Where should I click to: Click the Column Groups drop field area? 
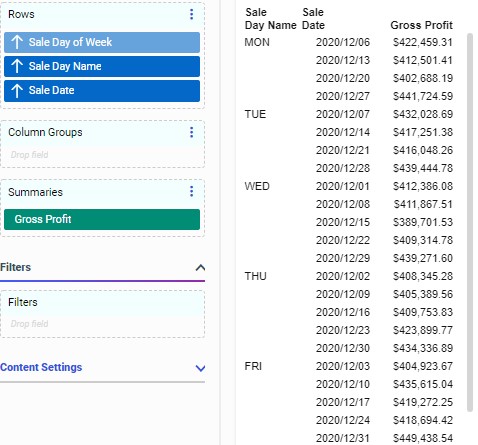(102, 155)
